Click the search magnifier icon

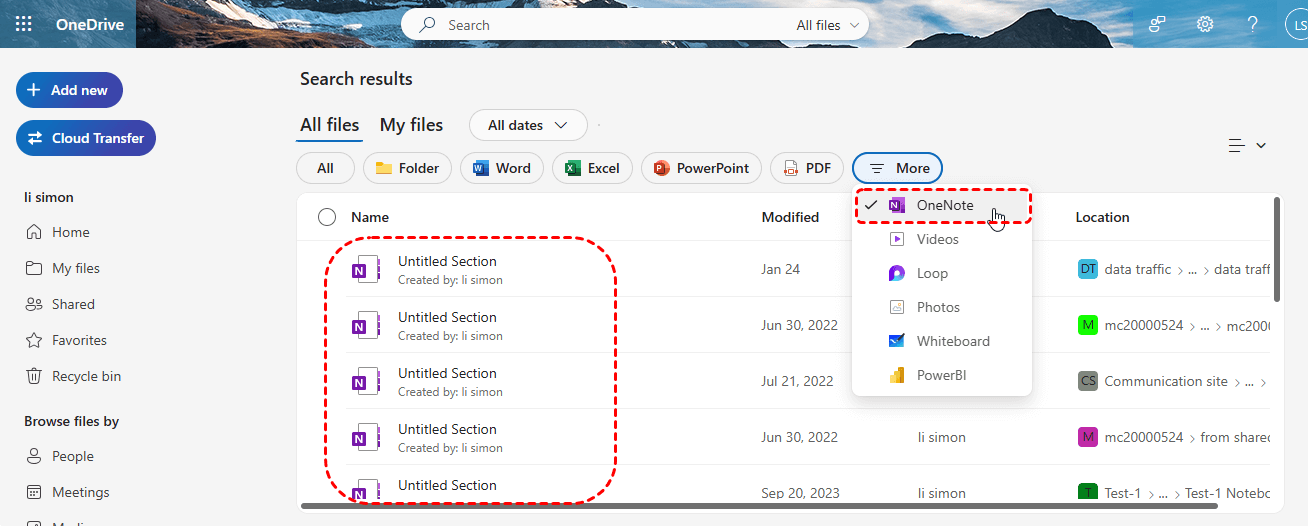pos(427,25)
